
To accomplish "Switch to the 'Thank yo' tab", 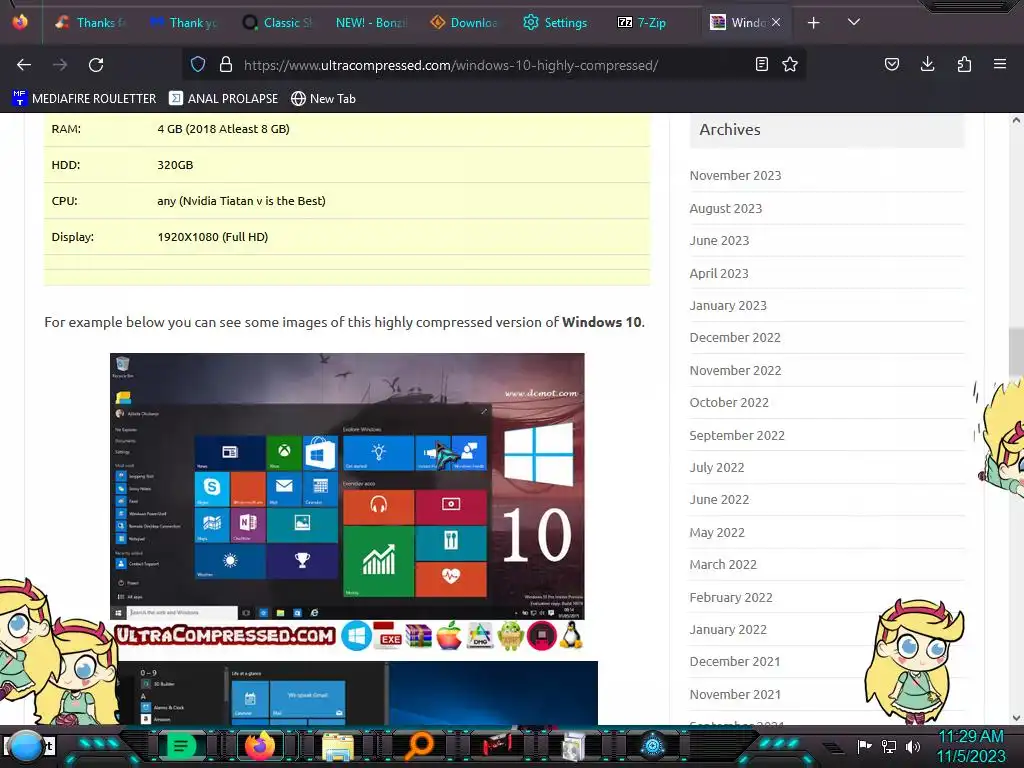I will (x=183, y=23).
